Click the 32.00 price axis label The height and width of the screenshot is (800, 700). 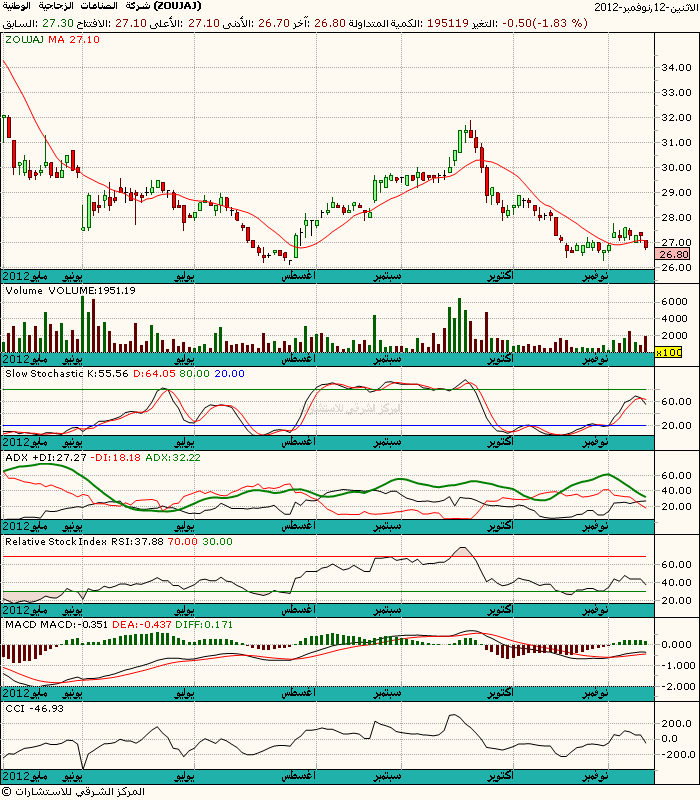click(x=676, y=117)
